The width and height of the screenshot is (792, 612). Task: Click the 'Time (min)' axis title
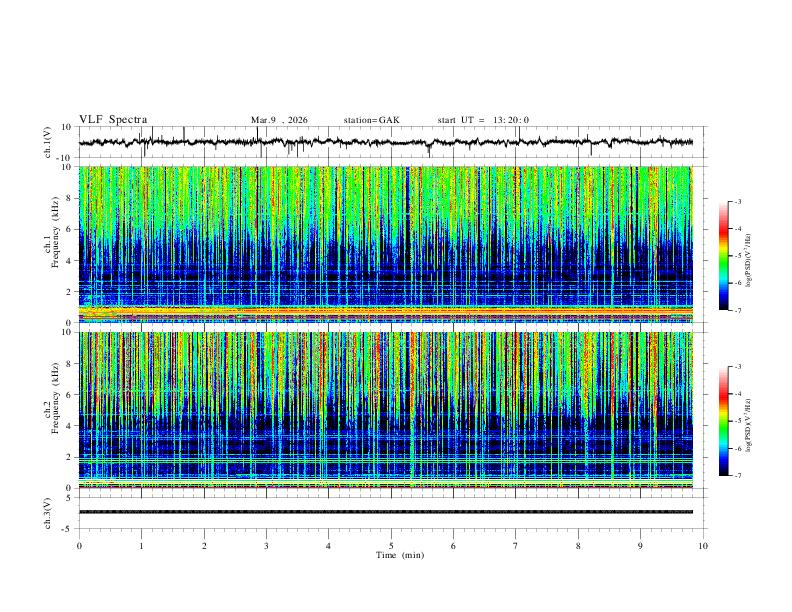[400, 555]
